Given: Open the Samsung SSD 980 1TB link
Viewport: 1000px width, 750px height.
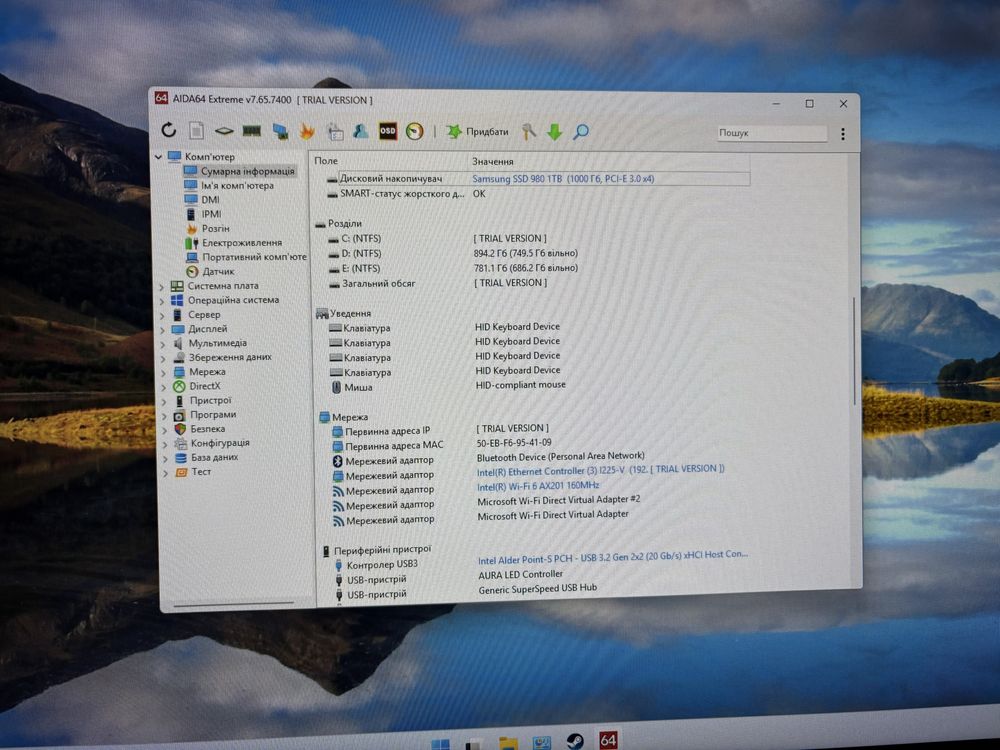Looking at the screenshot, I should click(x=563, y=179).
